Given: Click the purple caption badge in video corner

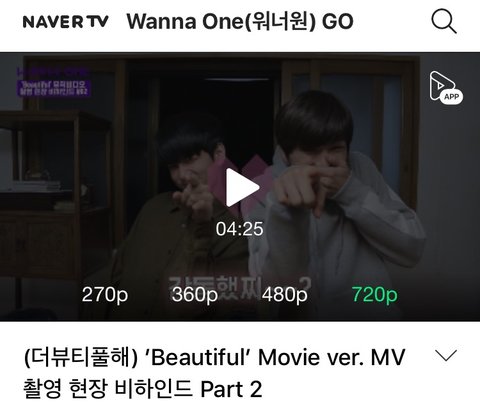Looking at the screenshot, I should [53, 82].
